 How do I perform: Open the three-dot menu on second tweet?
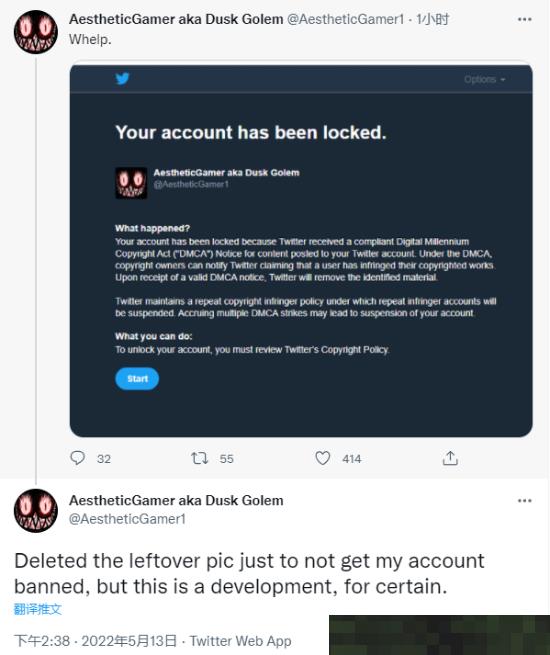[x=525, y=500]
